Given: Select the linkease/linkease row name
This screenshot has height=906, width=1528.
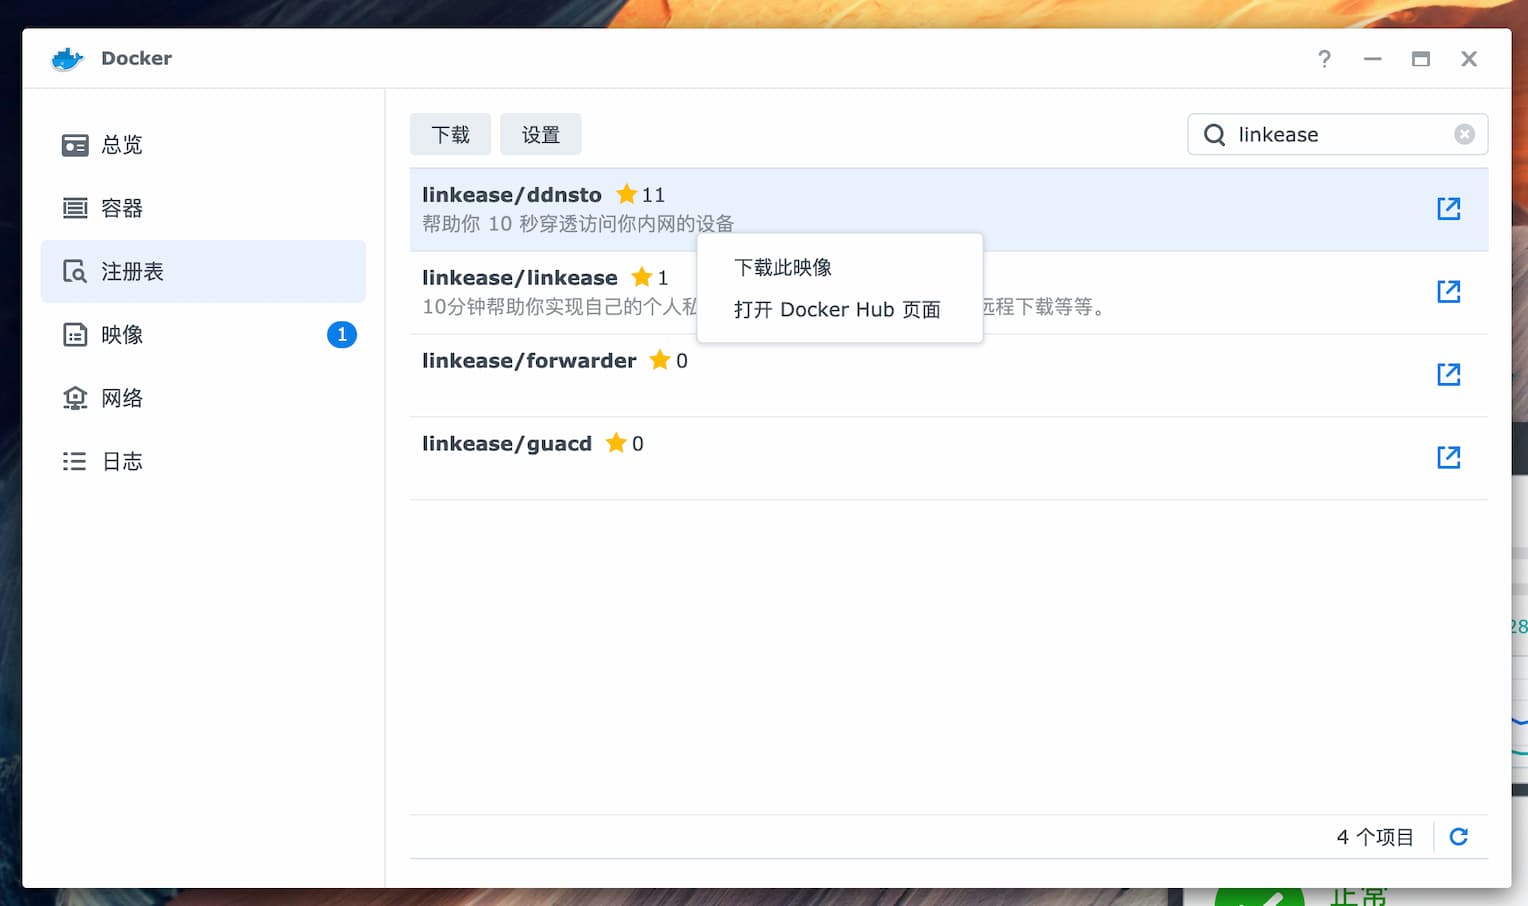Looking at the screenshot, I should point(520,277).
